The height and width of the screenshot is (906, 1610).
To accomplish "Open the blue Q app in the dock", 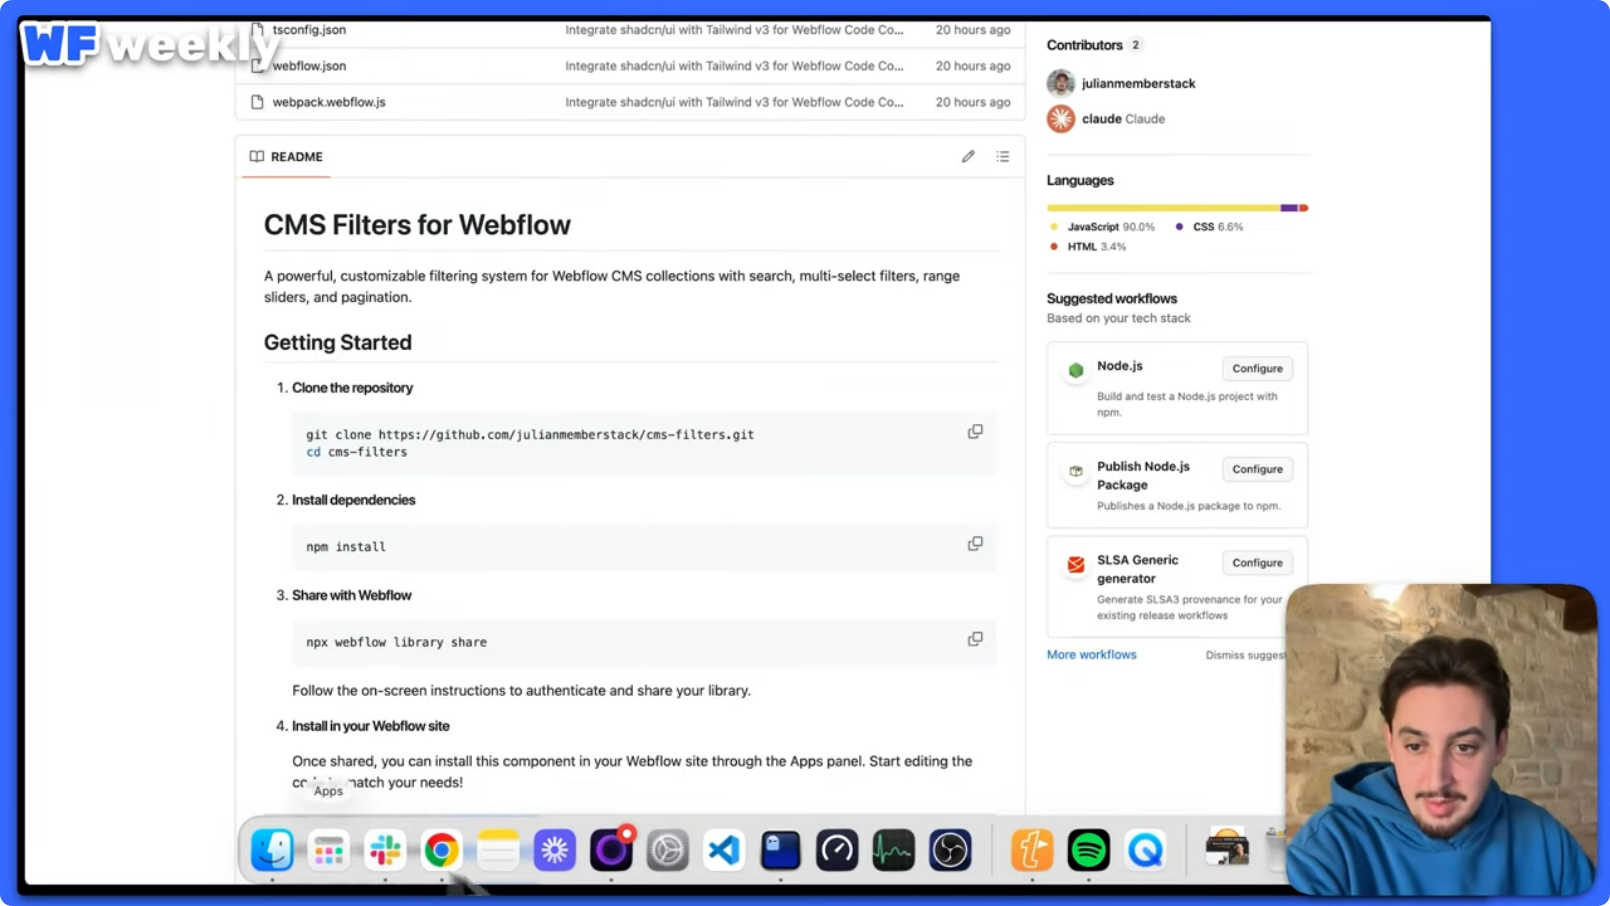I will pos(1145,850).
